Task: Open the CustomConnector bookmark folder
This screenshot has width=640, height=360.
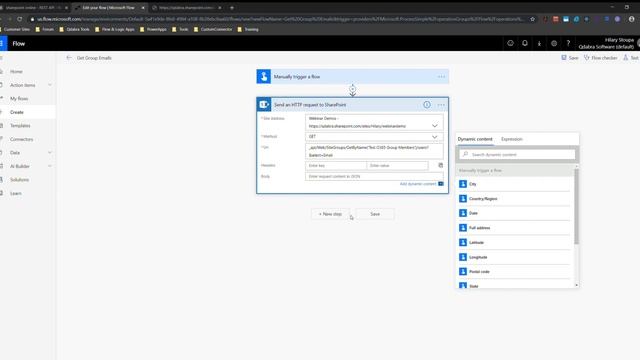Action: click(x=213, y=29)
